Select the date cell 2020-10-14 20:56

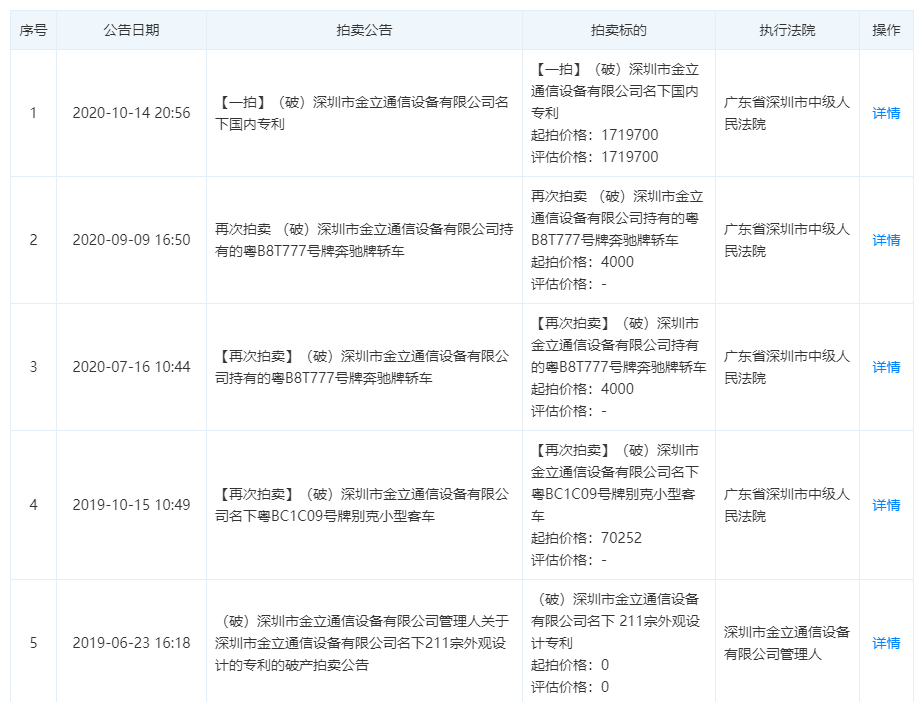[131, 113]
